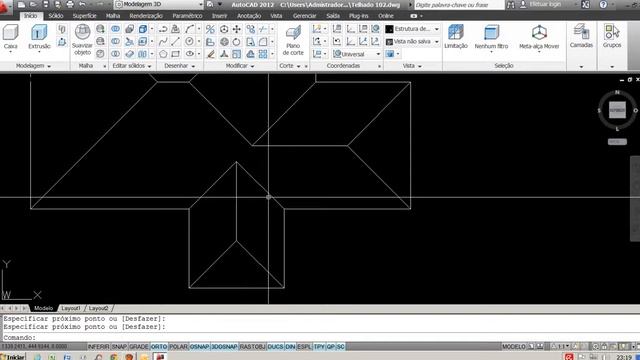
Task: Select the Line tool in Desenhar panel
Action: (x=176, y=42)
